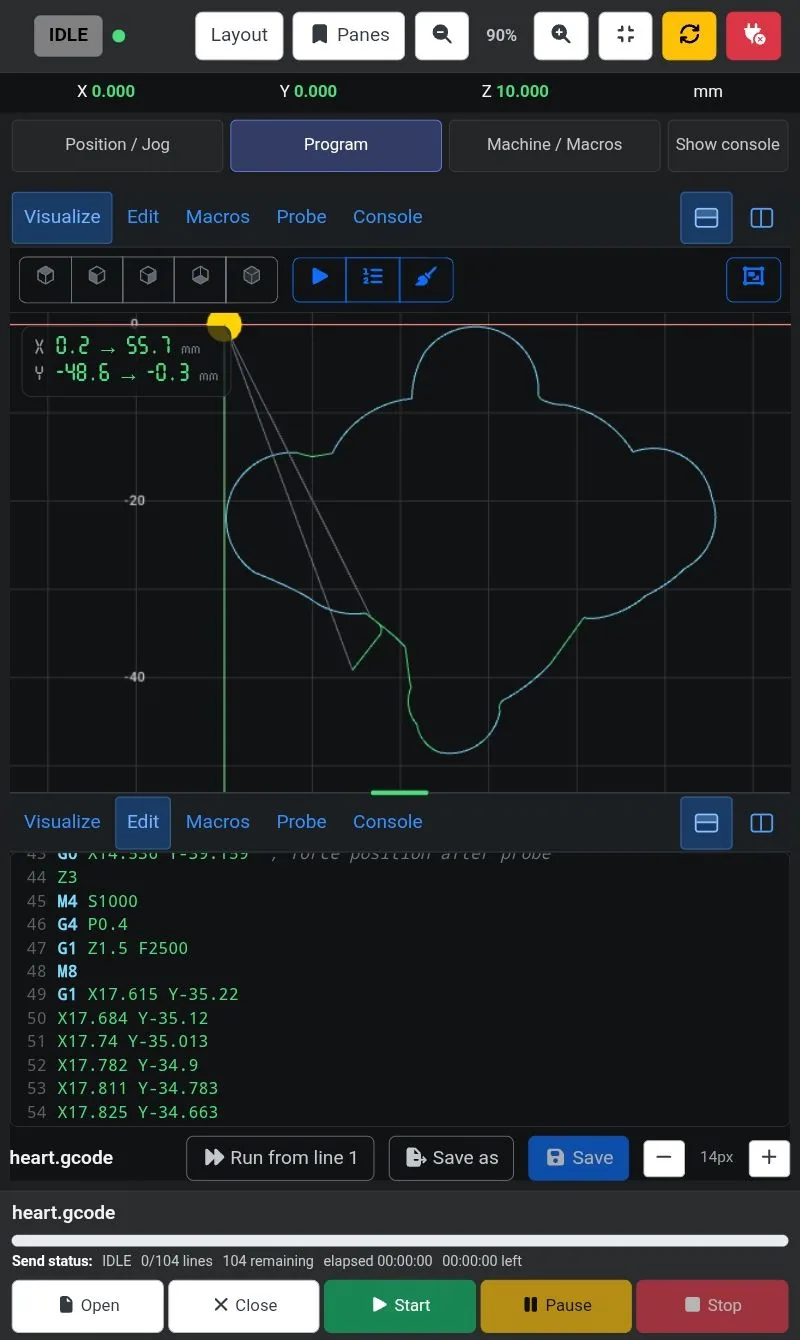Click the red disconnect plug button

tap(753, 35)
